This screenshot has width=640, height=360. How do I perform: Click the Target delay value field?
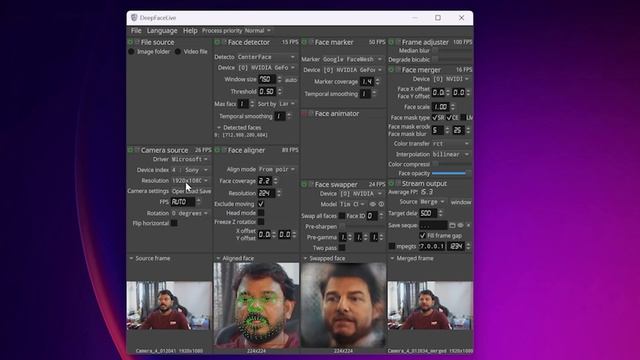tap(428, 213)
